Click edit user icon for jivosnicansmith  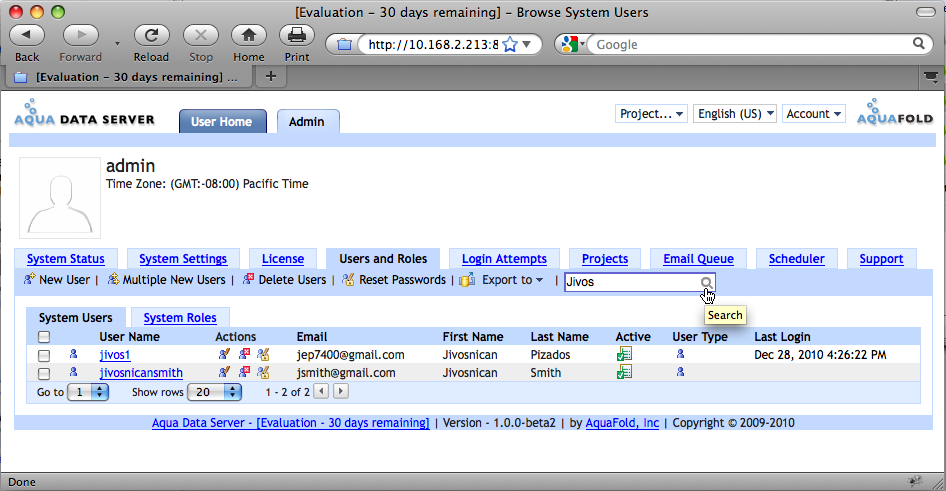[x=224, y=373]
